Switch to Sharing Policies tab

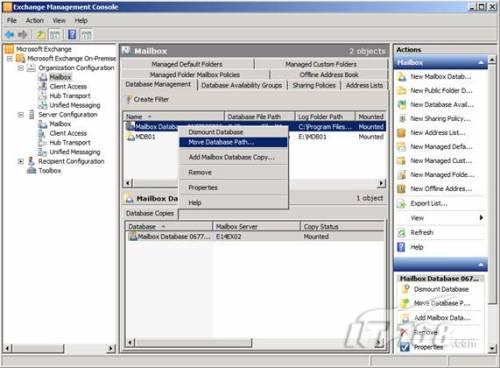[x=314, y=85]
